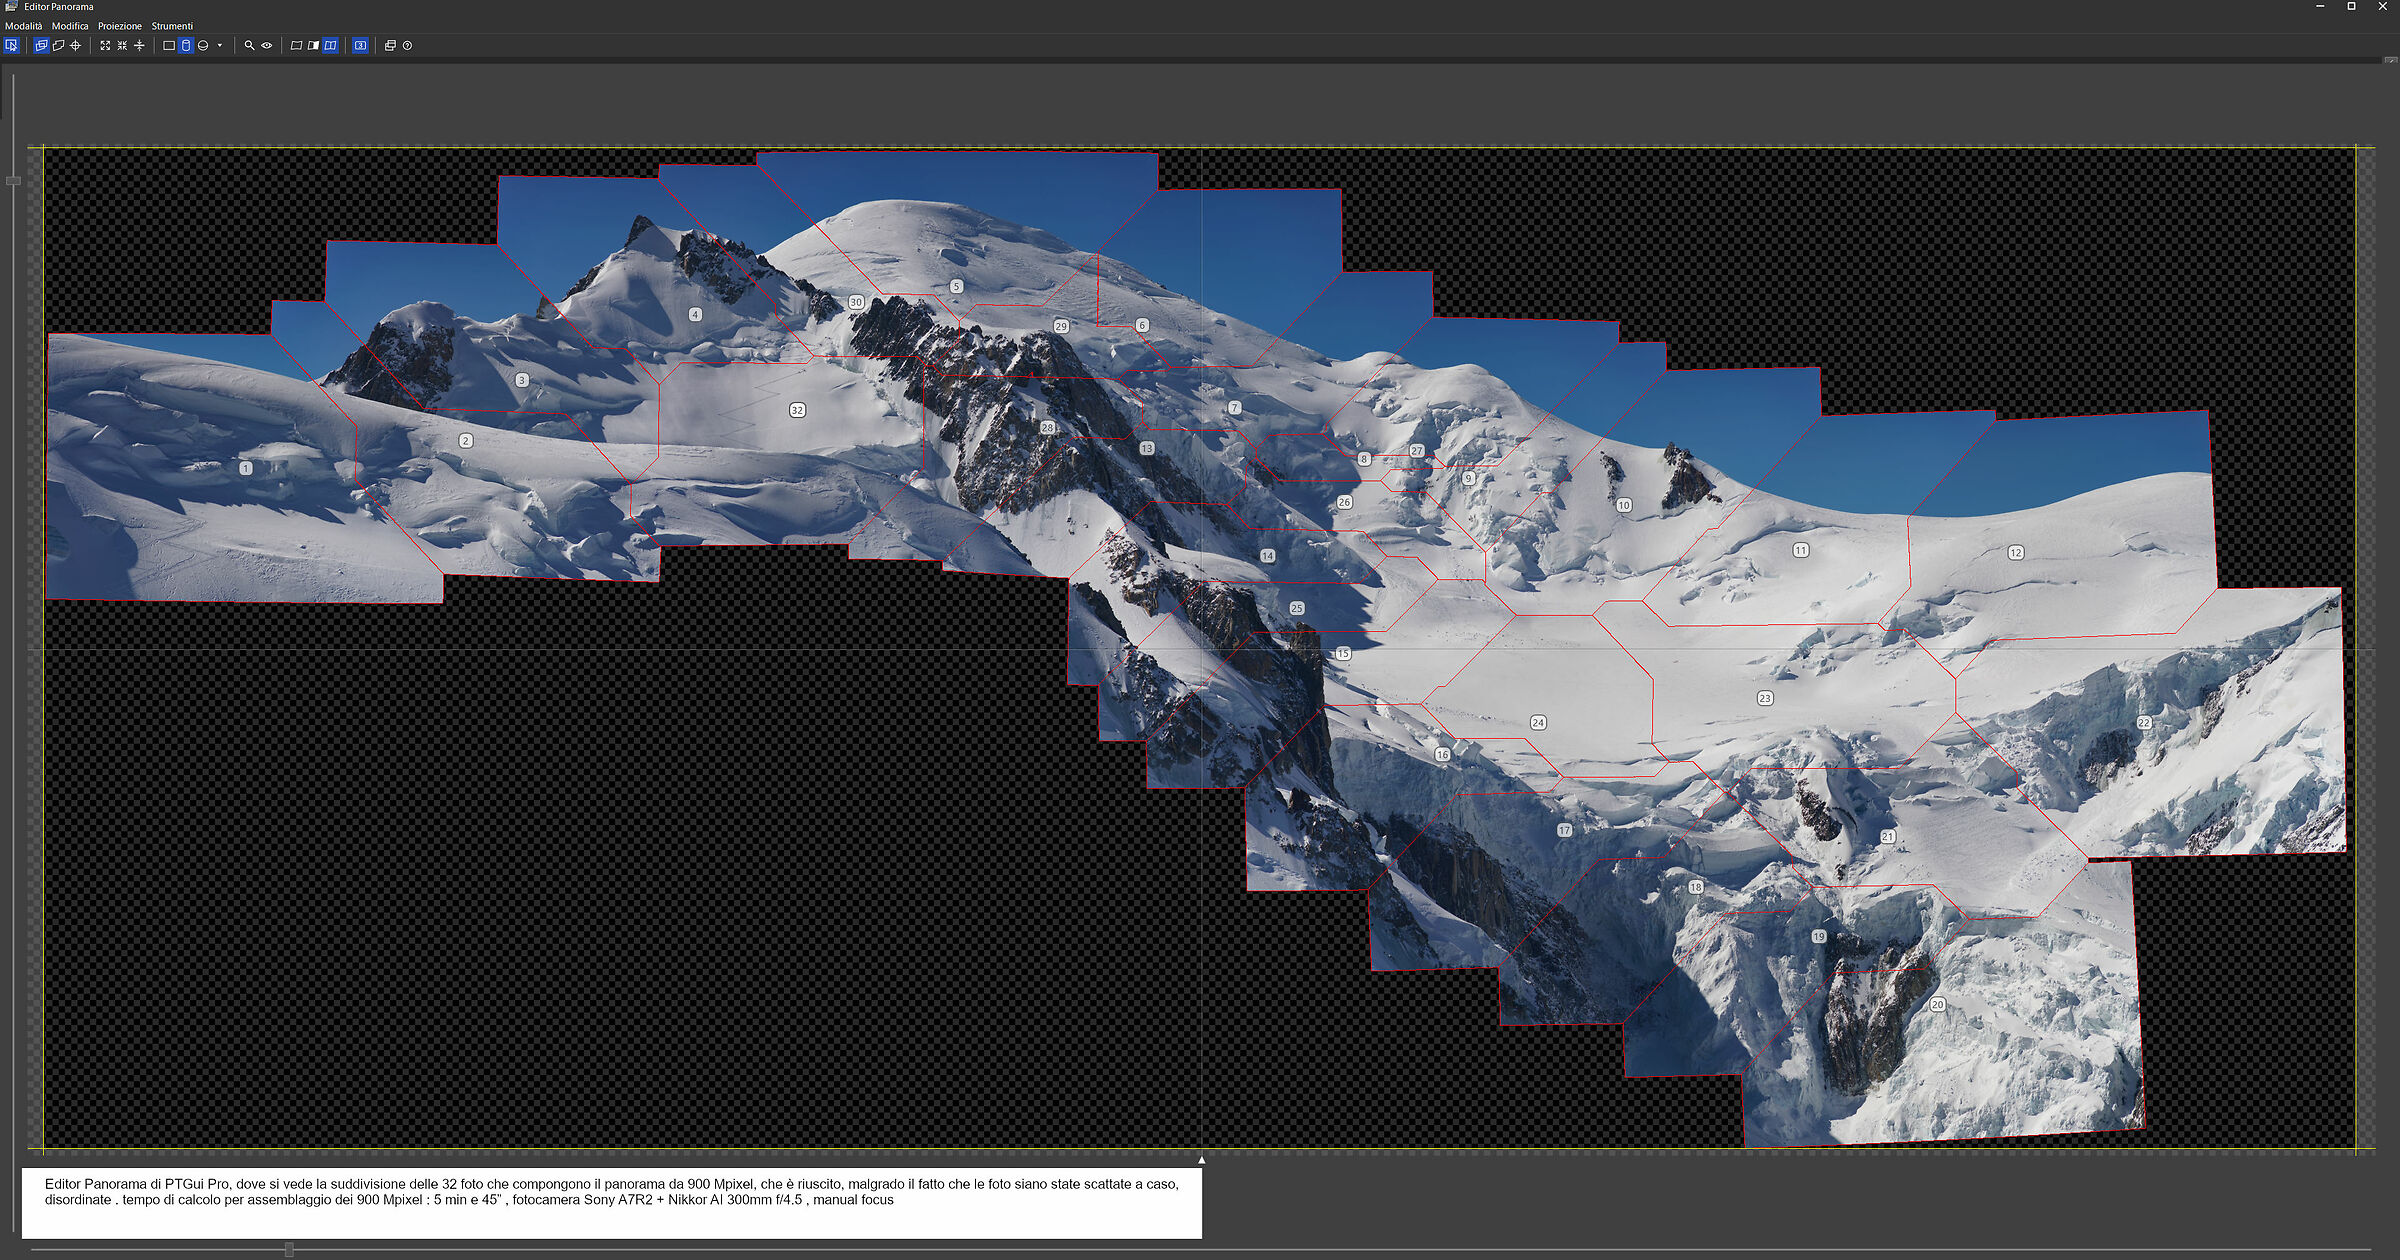Toggle the cylindrical projection mode

click(x=184, y=45)
